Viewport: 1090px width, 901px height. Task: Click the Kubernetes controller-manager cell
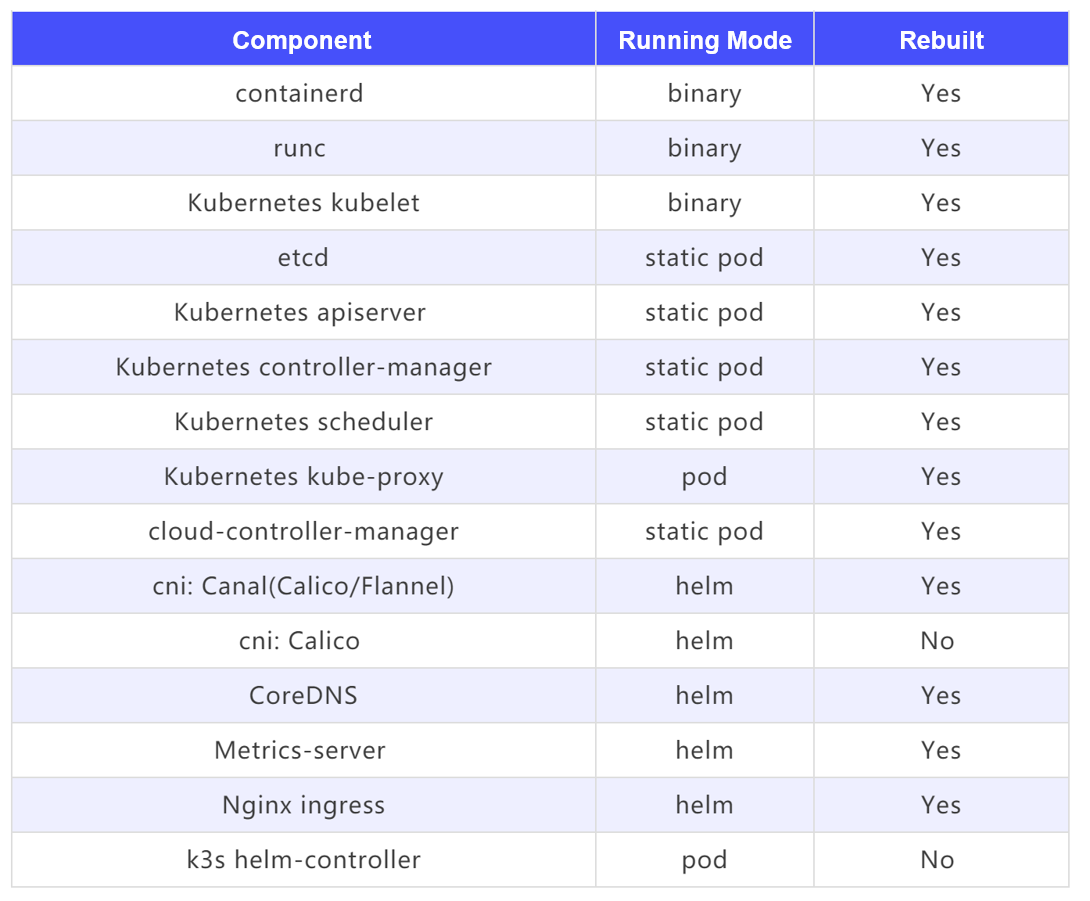pyautogui.click(x=303, y=368)
